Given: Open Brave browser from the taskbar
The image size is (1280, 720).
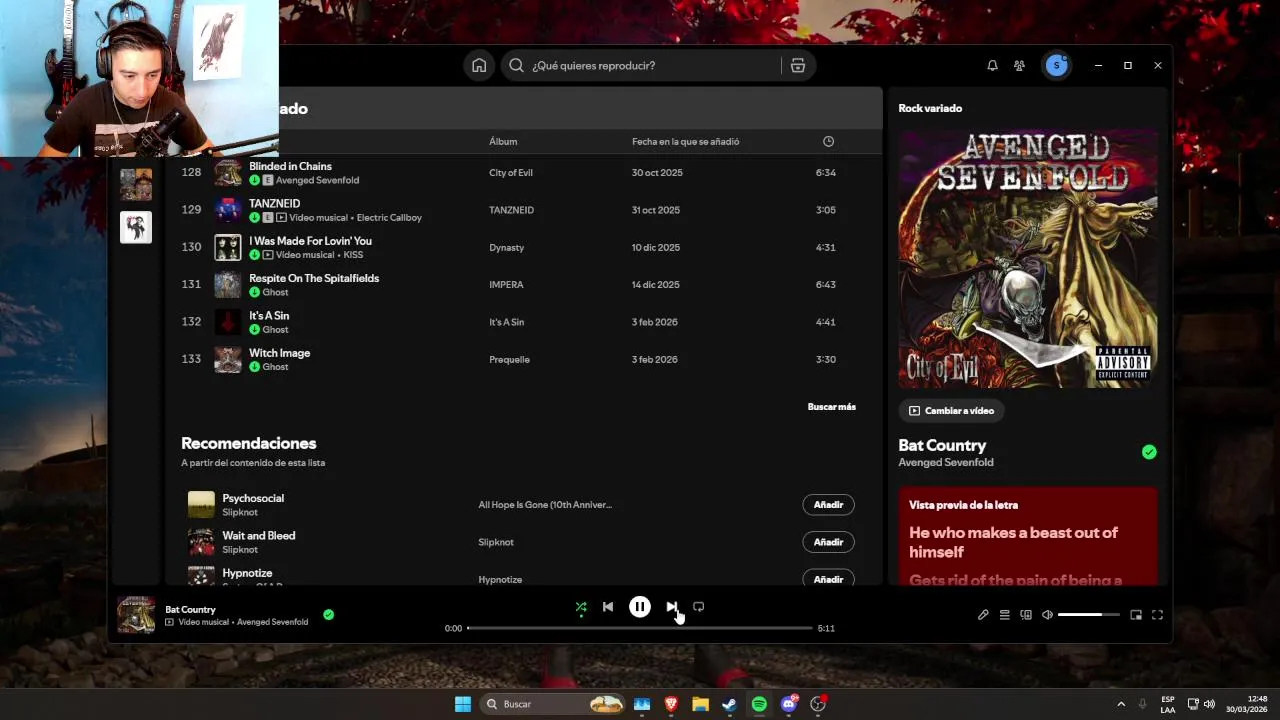Looking at the screenshot, I should [671, 704].
